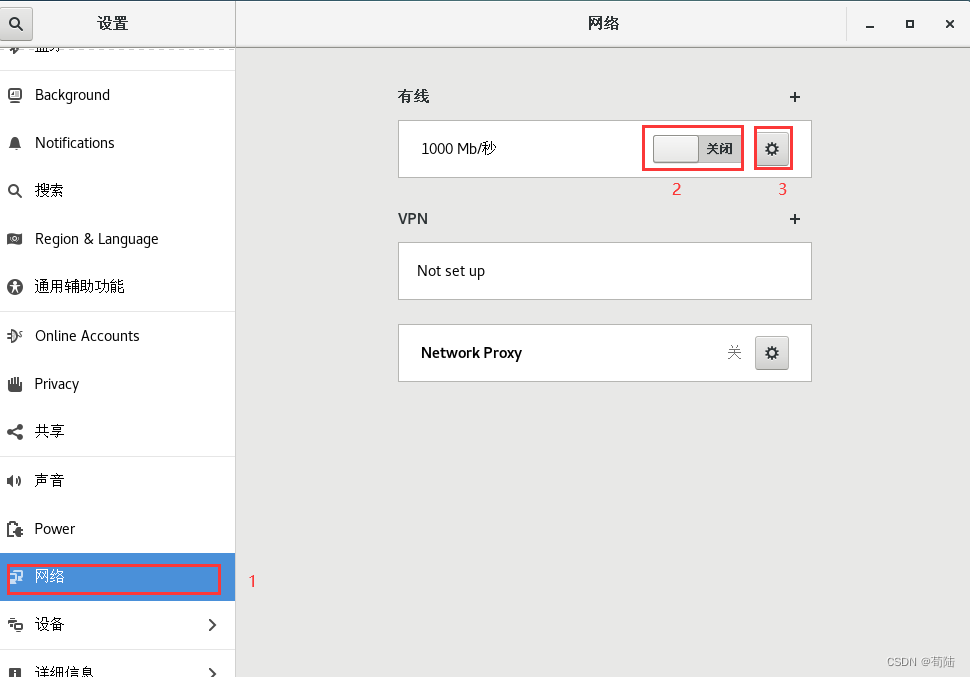Click the network icon beside 网络
This screenshot has height=677, width=970.
pos(16,577)
